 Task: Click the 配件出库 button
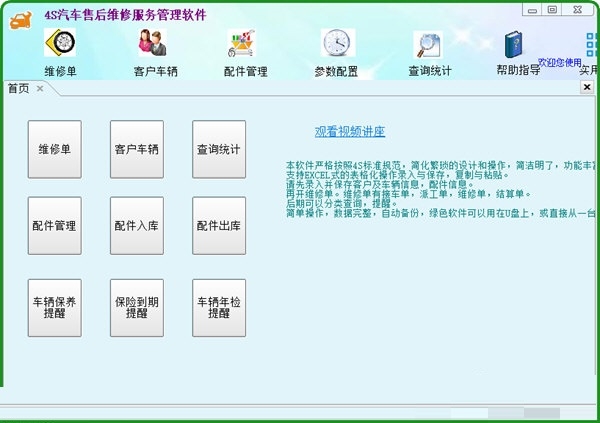point(219,226)
